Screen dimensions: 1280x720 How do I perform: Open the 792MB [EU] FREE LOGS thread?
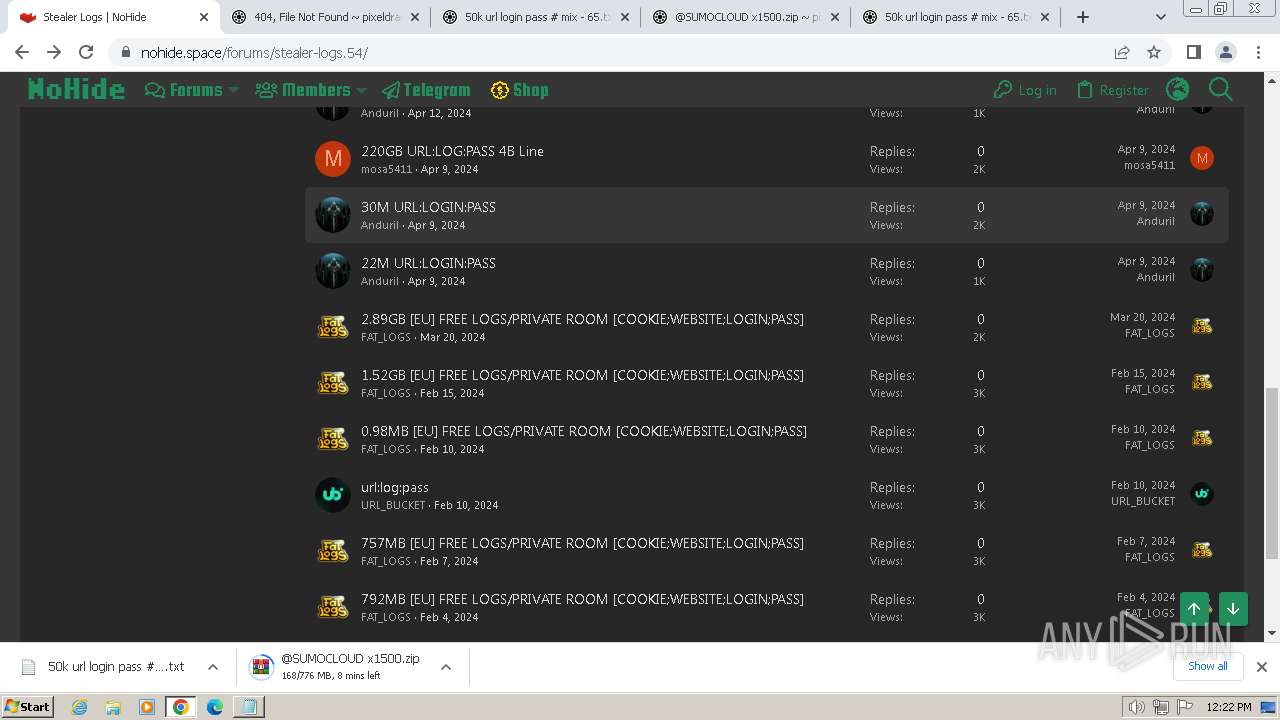(x=582, y=599)
